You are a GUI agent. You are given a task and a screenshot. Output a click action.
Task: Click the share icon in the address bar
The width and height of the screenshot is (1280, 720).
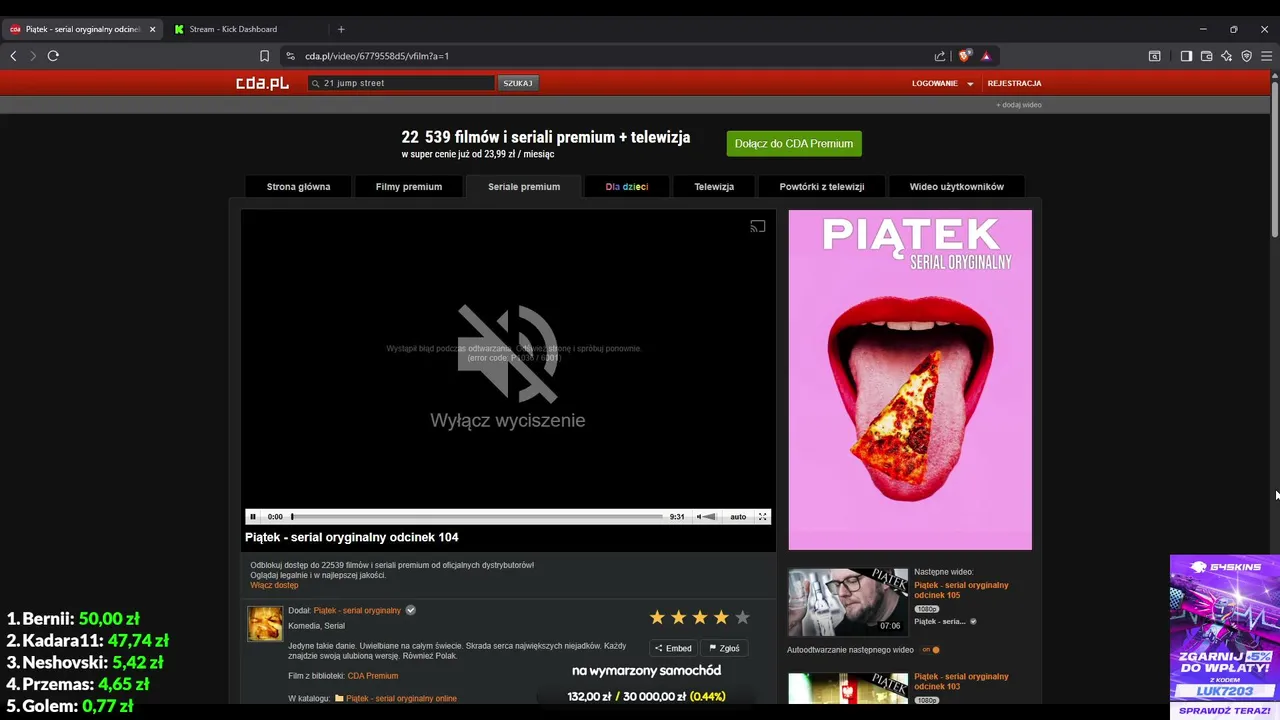click(940, 56)
